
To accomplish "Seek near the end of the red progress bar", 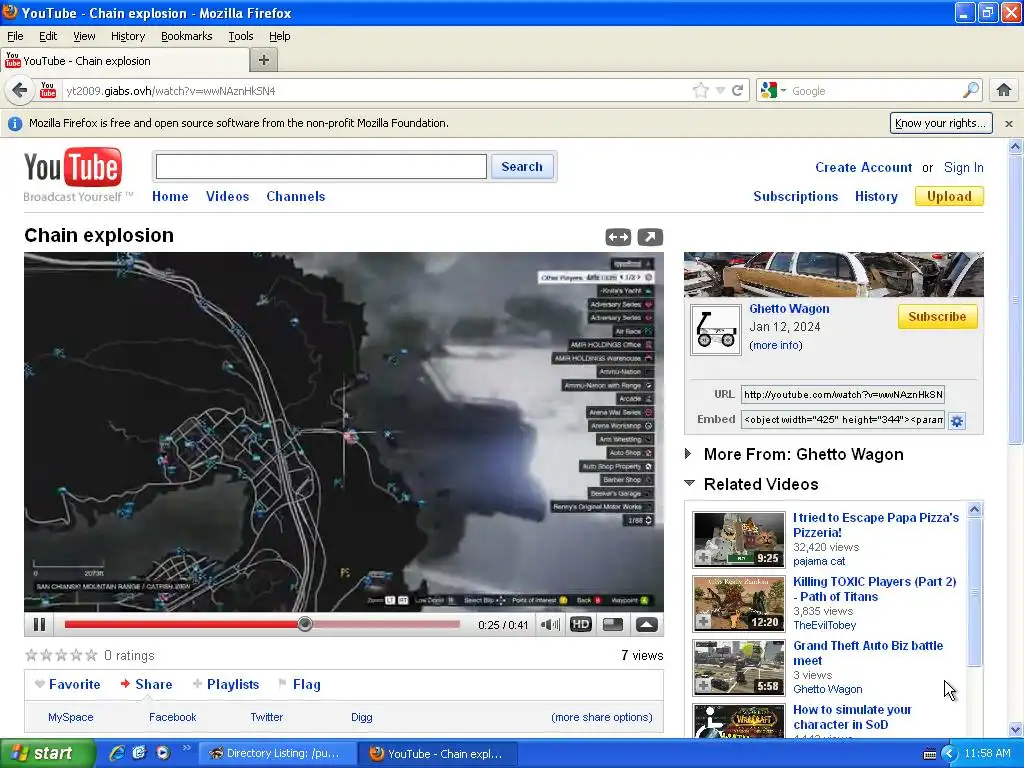I will (x=454, y=624).
